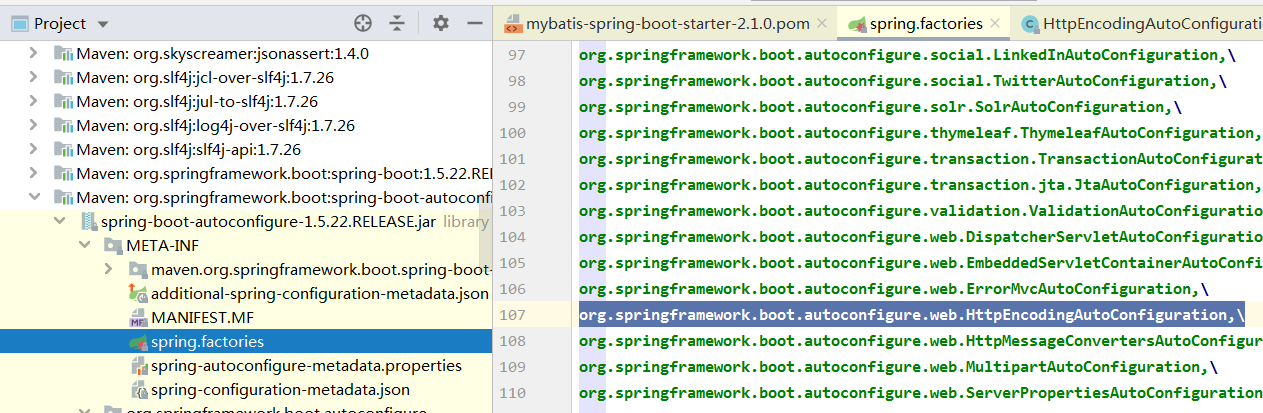Open the Project panel settings gear
The width and height of the screenshot is (1263, 413).
coord(441,23)
